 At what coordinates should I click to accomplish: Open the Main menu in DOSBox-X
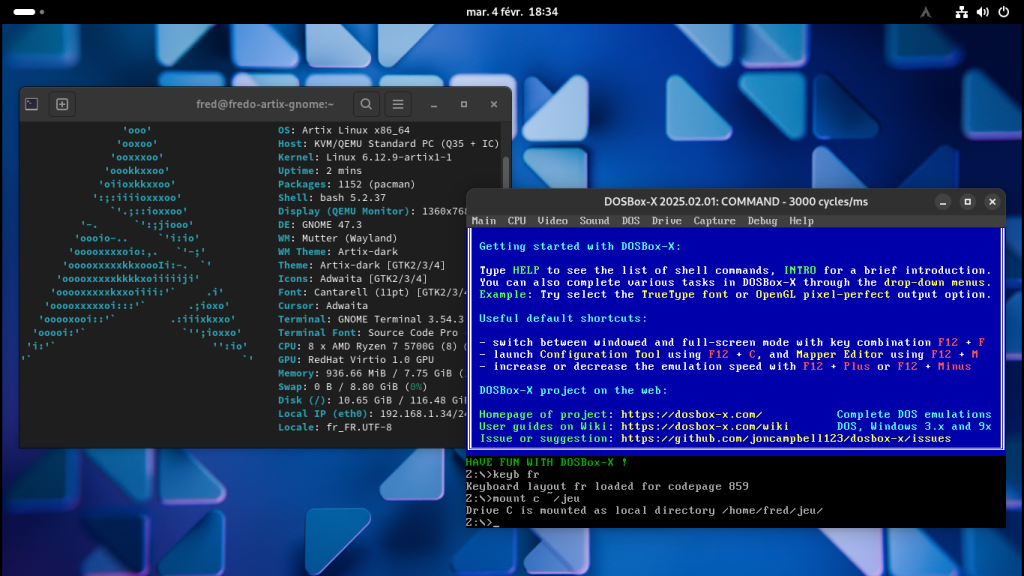pyautogui.click(x=484, y=221)
